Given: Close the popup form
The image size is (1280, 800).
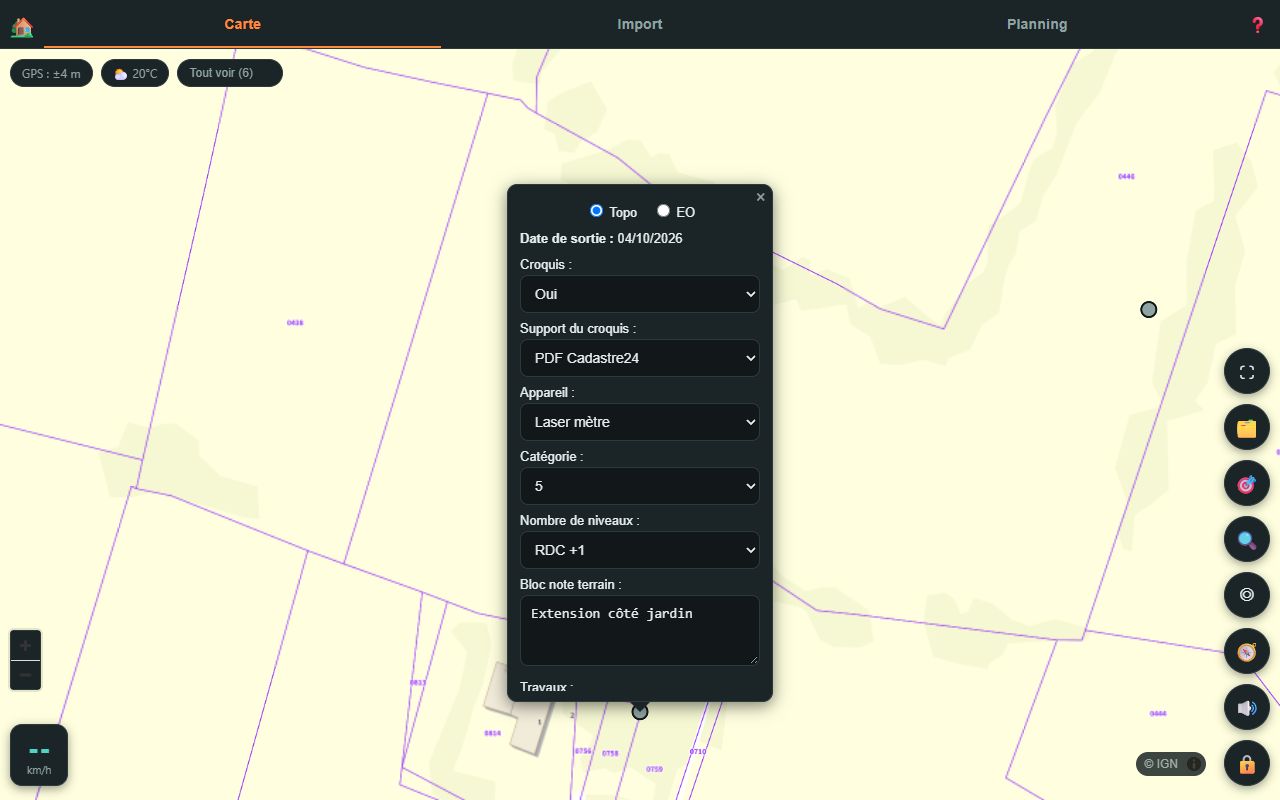Looking at the screenshot, I should (760, 197).
